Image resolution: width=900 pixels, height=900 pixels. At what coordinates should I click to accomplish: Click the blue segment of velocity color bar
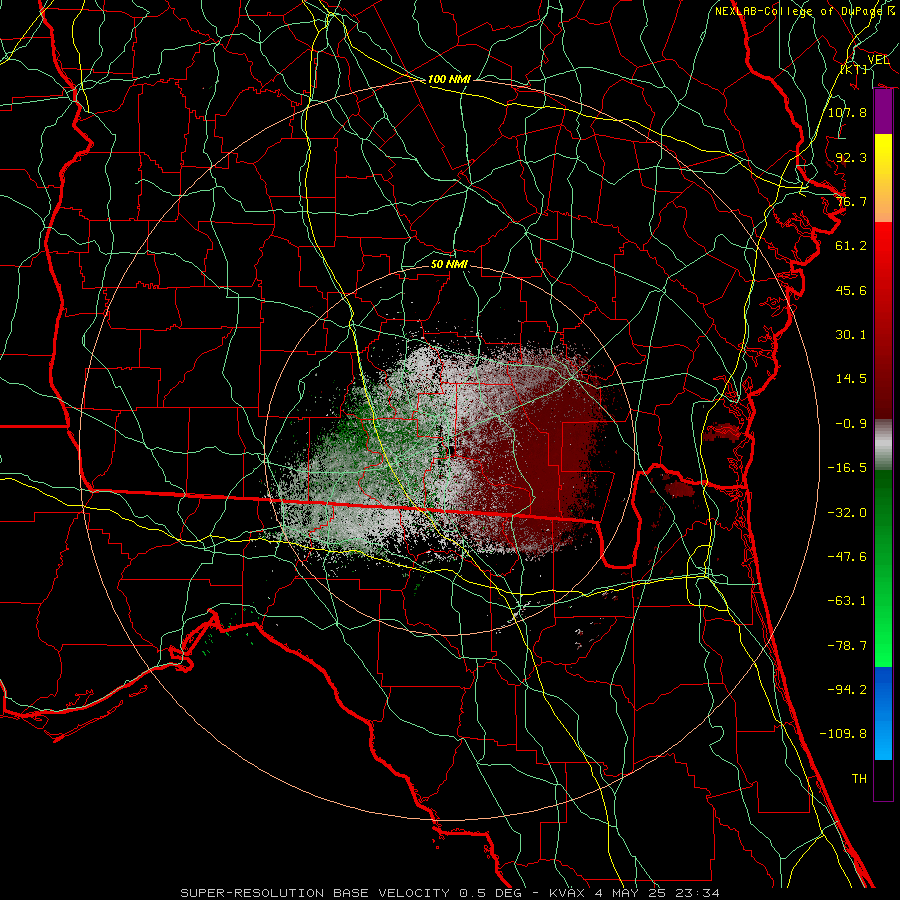883,713
